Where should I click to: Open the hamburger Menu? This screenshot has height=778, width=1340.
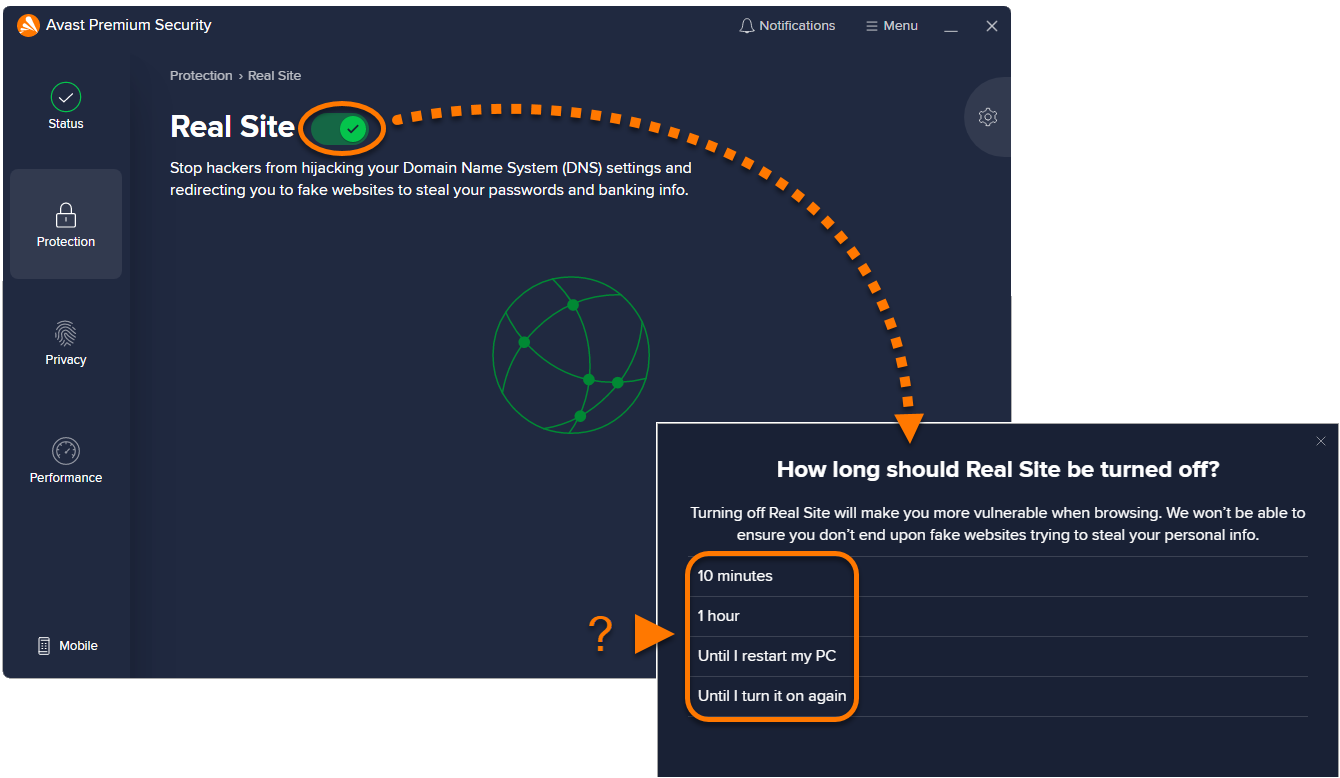pos(891,26)
